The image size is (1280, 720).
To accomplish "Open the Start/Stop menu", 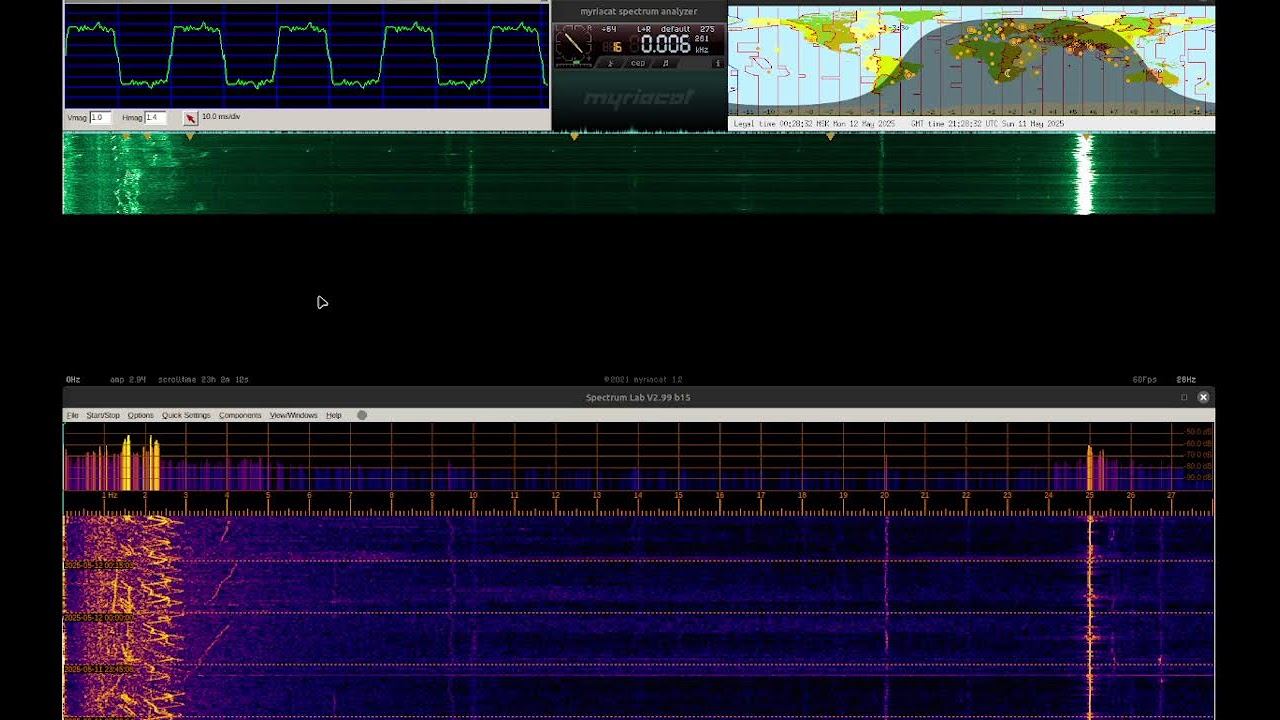I will pyautogui.click(x=103, y=415).
